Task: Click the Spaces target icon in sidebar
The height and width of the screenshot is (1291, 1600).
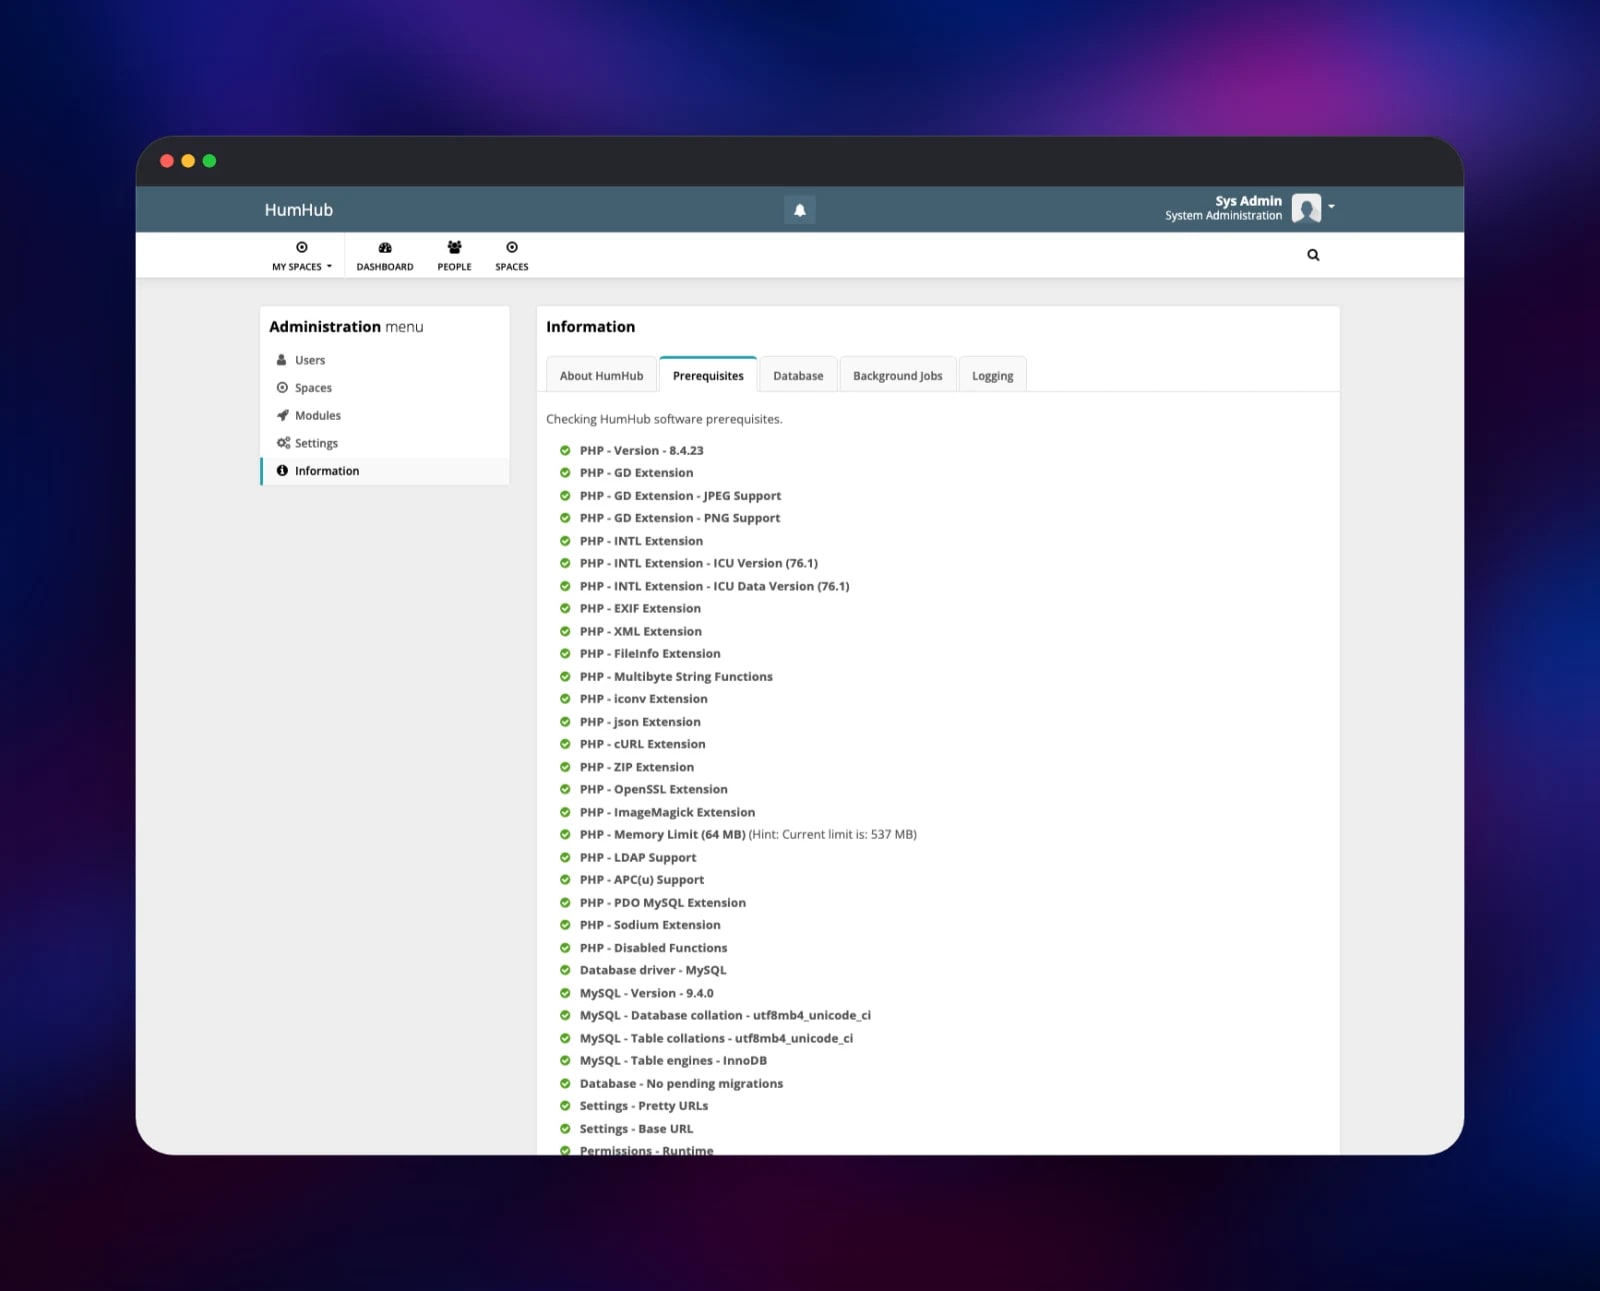Action: (x=282, y=388)
